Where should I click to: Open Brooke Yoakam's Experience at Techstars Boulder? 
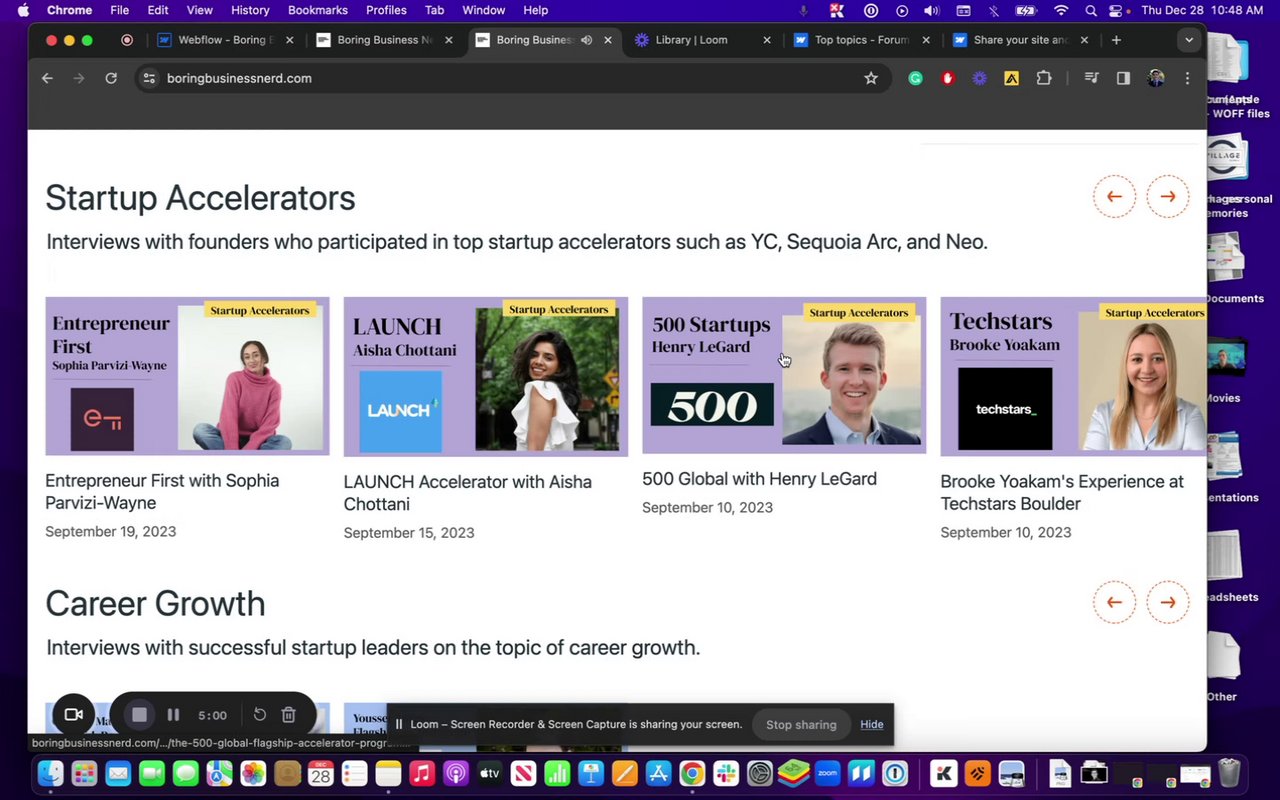(x=1062, y=492)
